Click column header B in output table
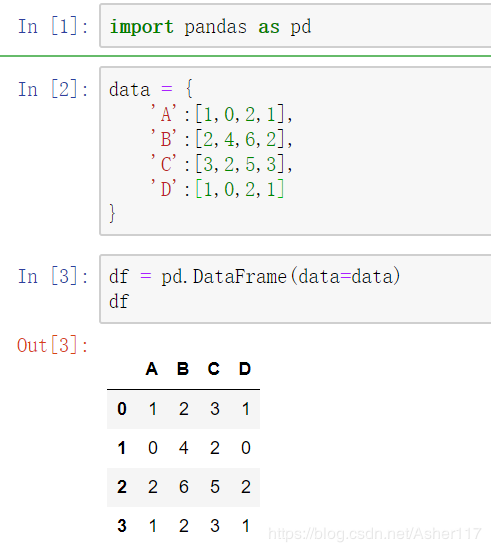The image size is (491, 552). point(183,369)
